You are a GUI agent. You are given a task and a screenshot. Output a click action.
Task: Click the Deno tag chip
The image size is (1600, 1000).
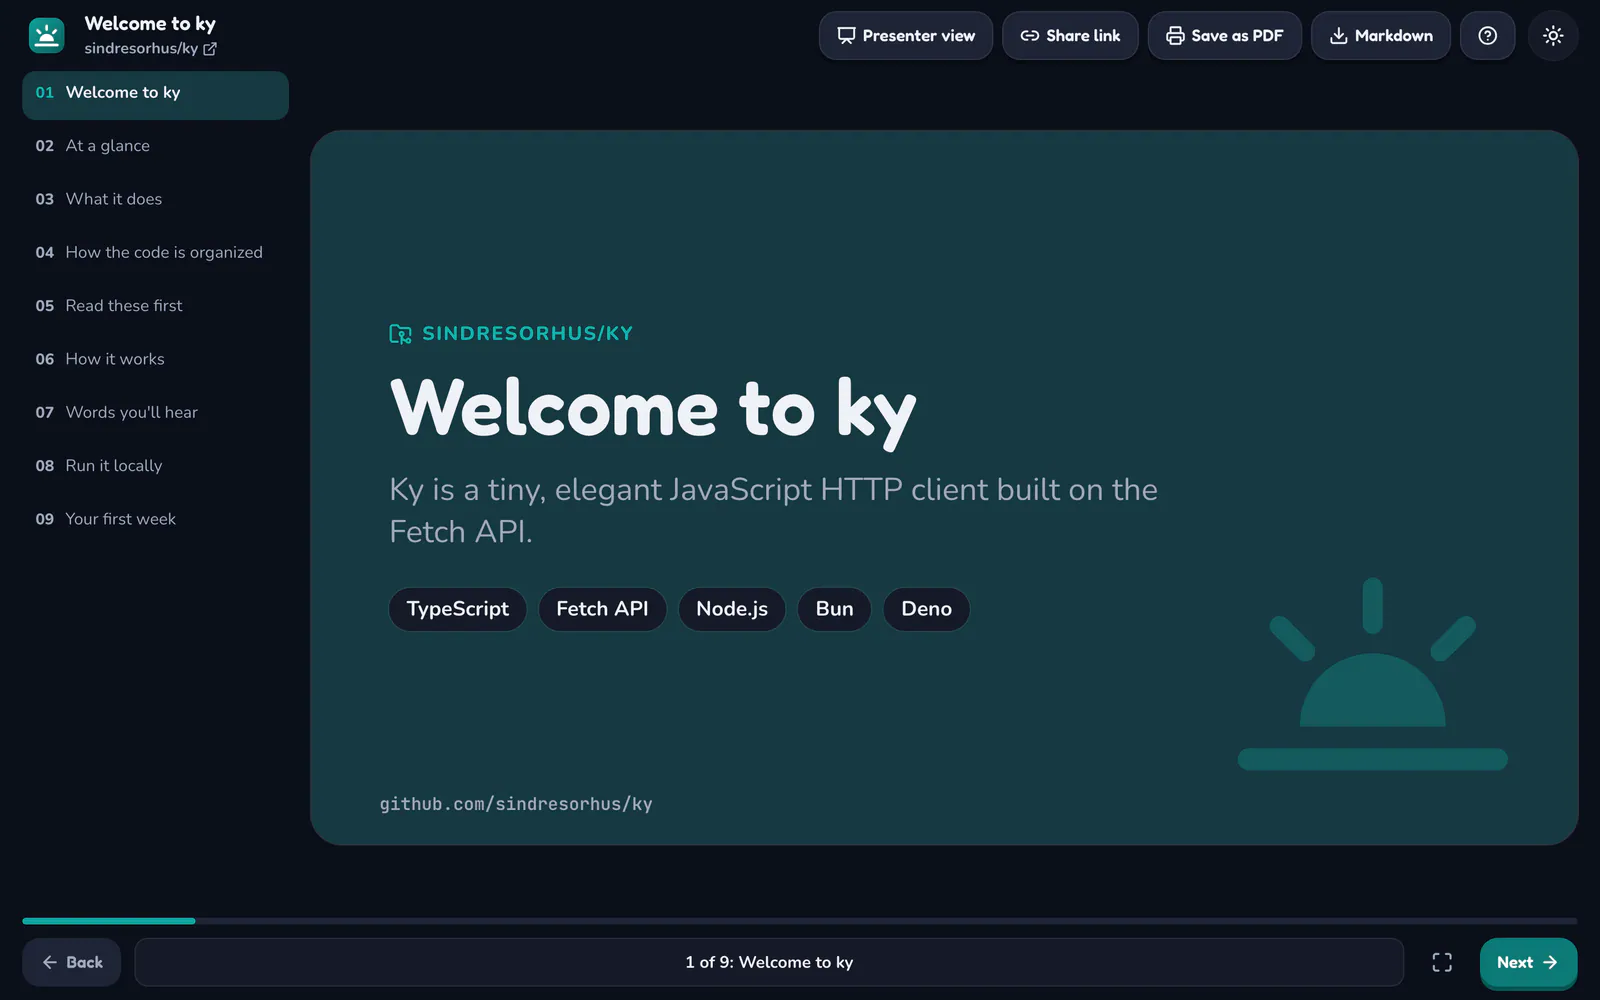click(x=926, y=609)
